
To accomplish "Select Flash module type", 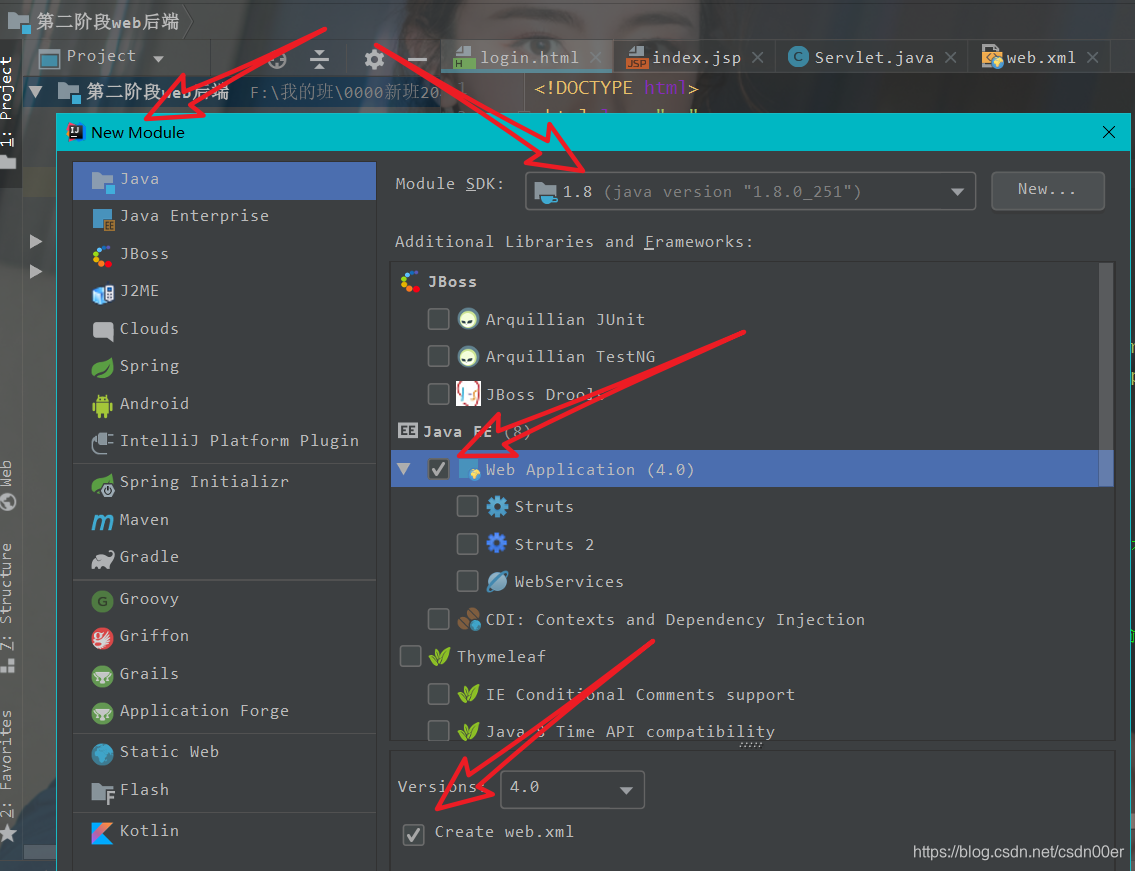I will click(x=224, y=790).
